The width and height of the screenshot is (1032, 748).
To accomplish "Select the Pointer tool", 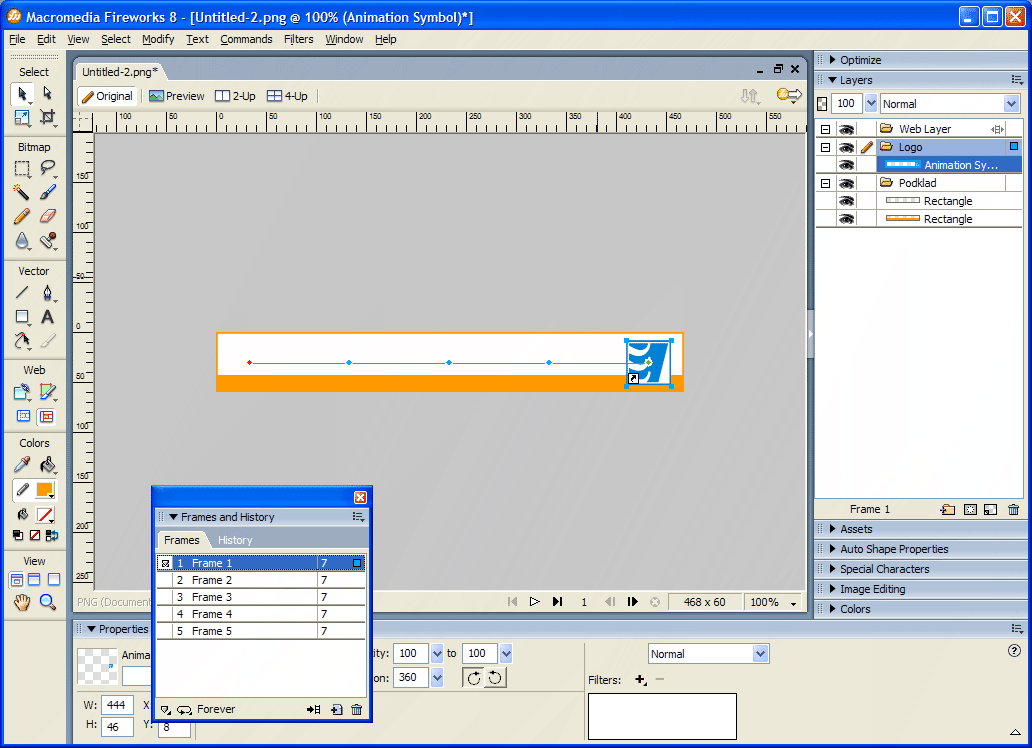I will click(22, 94).
